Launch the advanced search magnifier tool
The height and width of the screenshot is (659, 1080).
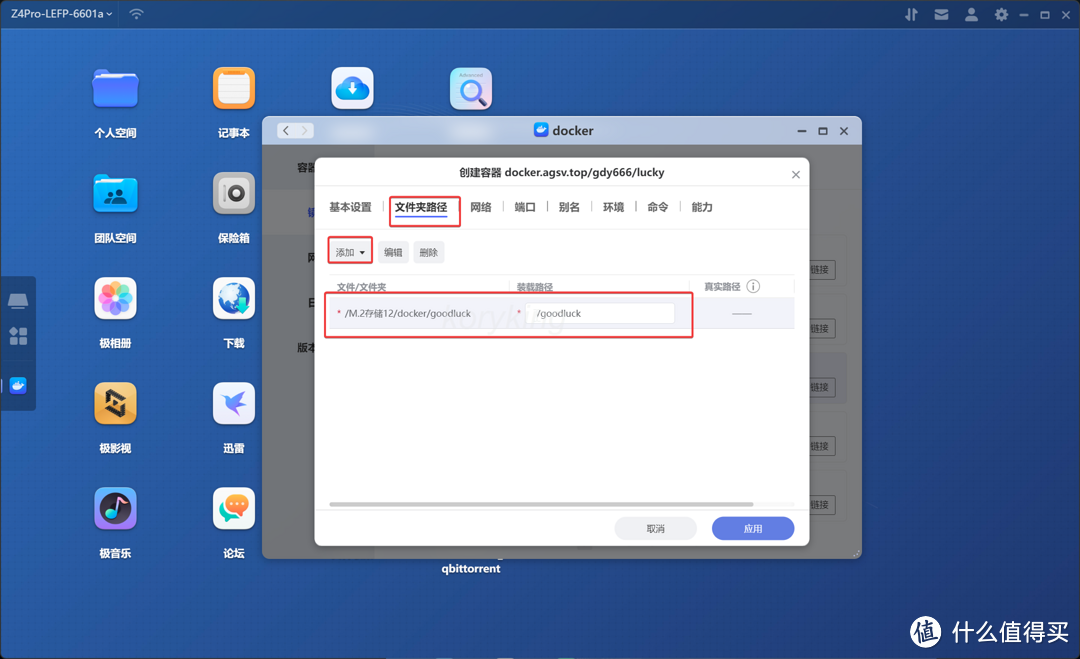[x=470, y=88]
